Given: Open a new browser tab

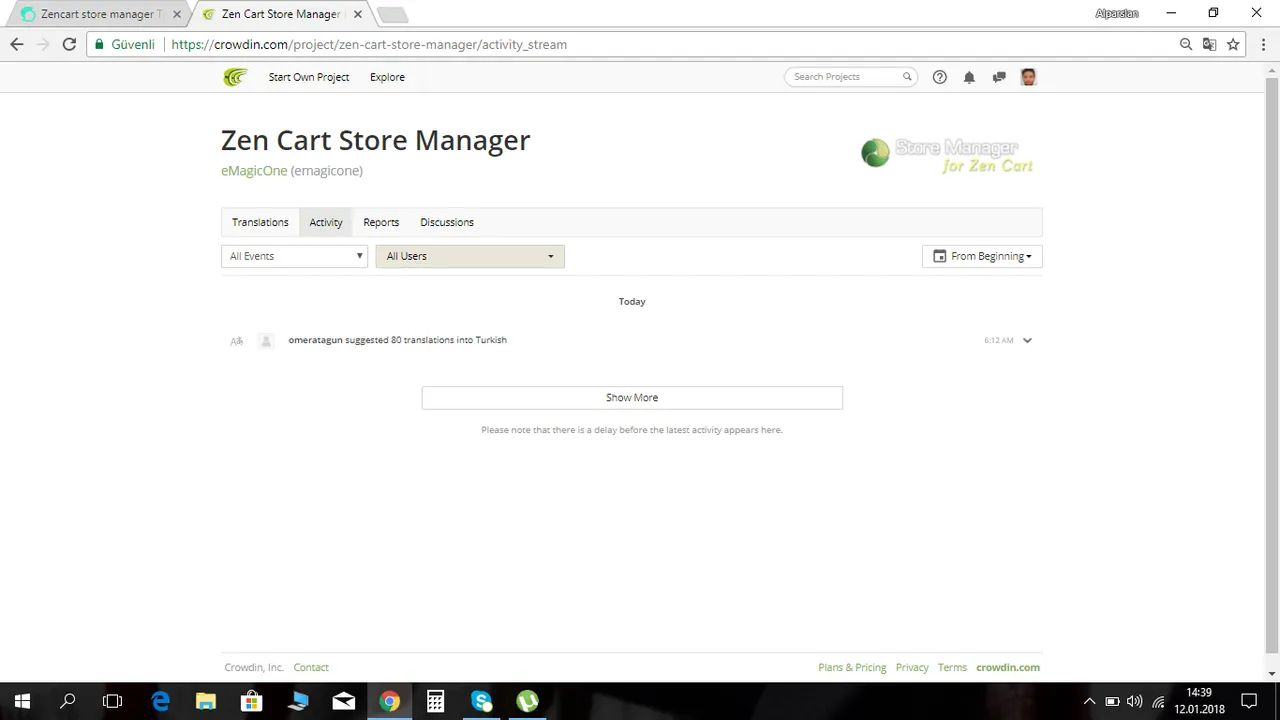Looking at the screenshot, I should click(x=392, y=14).
